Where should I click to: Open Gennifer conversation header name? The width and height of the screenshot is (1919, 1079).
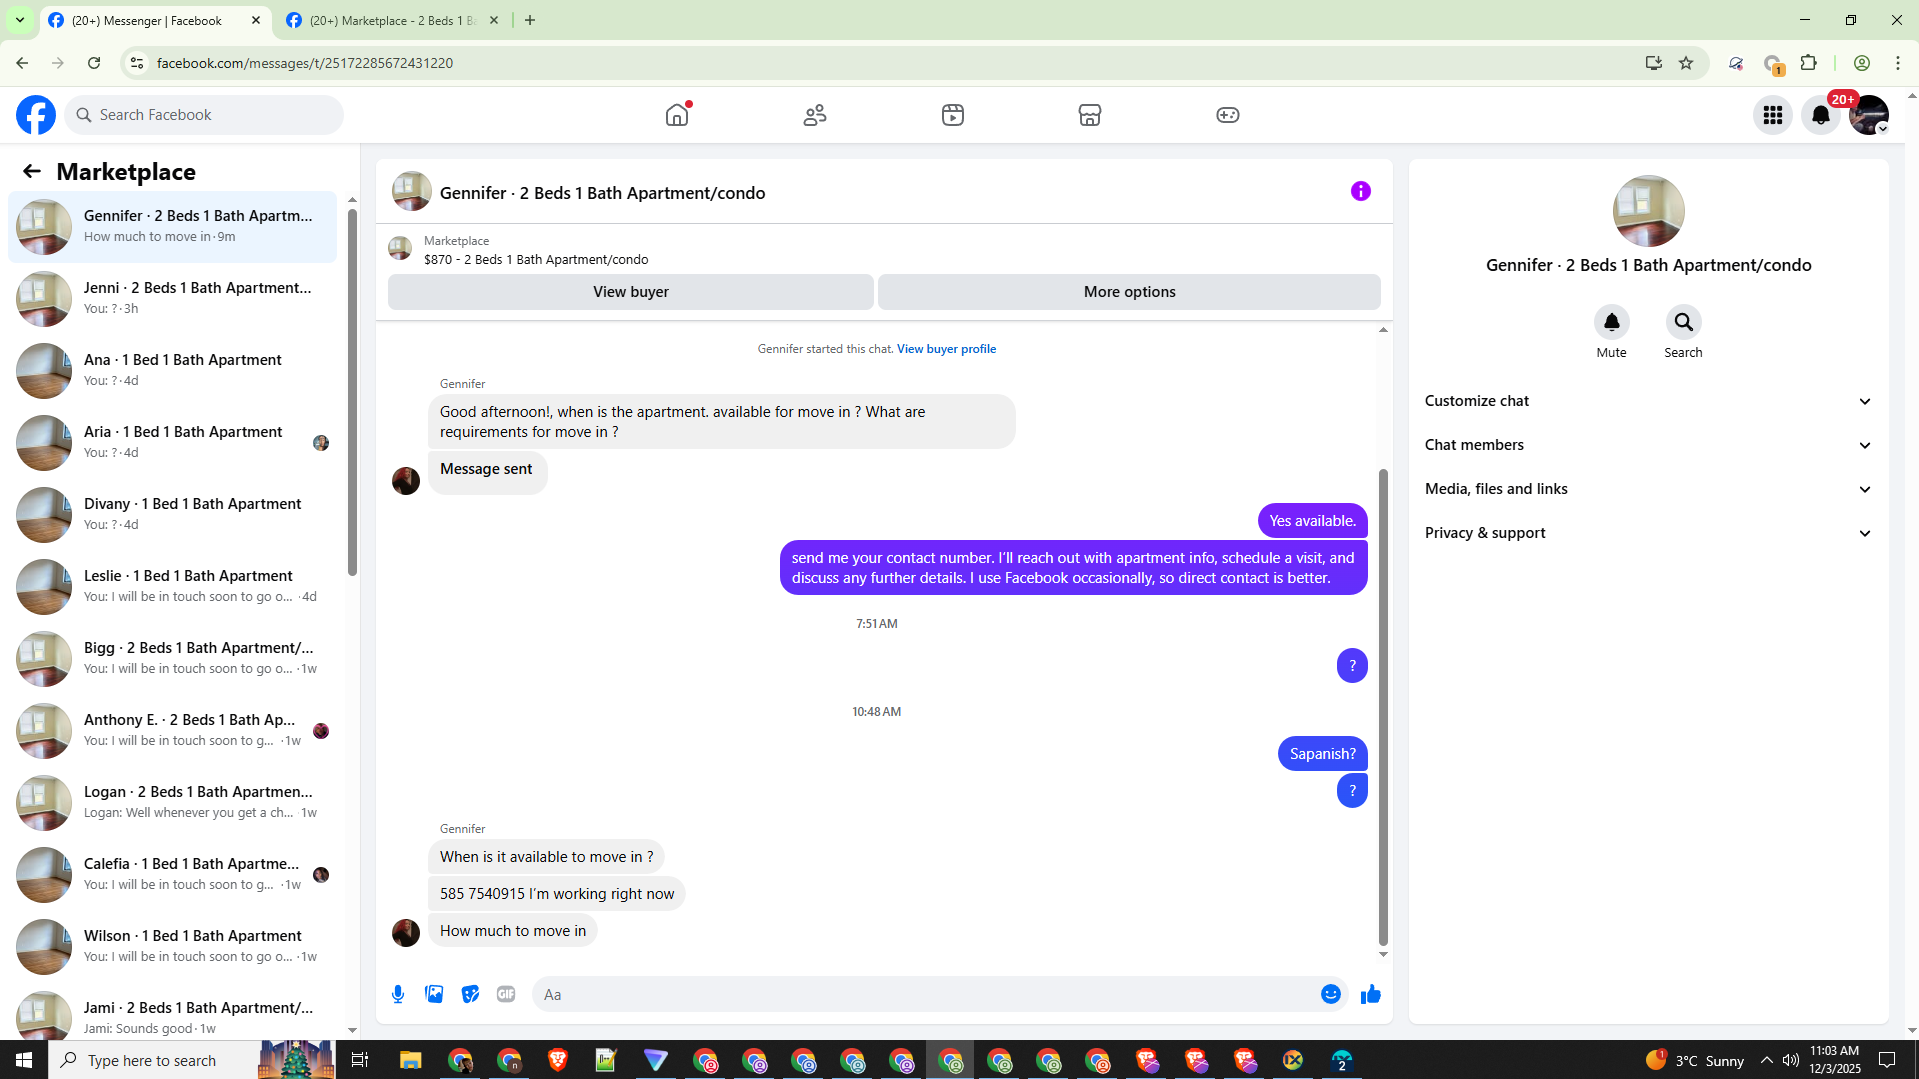[602, 193]
